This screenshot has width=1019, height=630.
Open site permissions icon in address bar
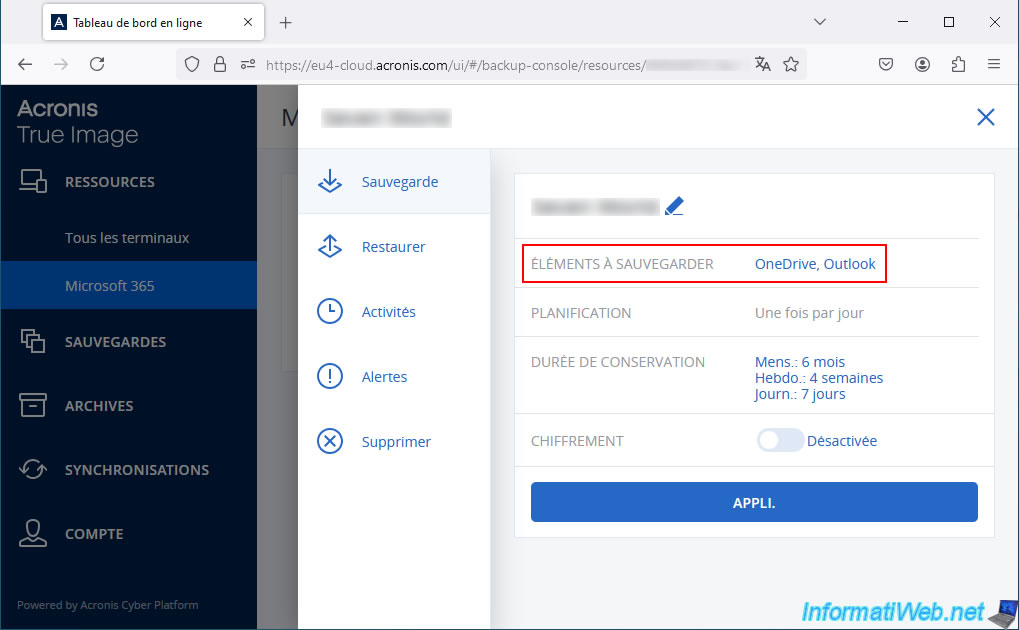248,64
